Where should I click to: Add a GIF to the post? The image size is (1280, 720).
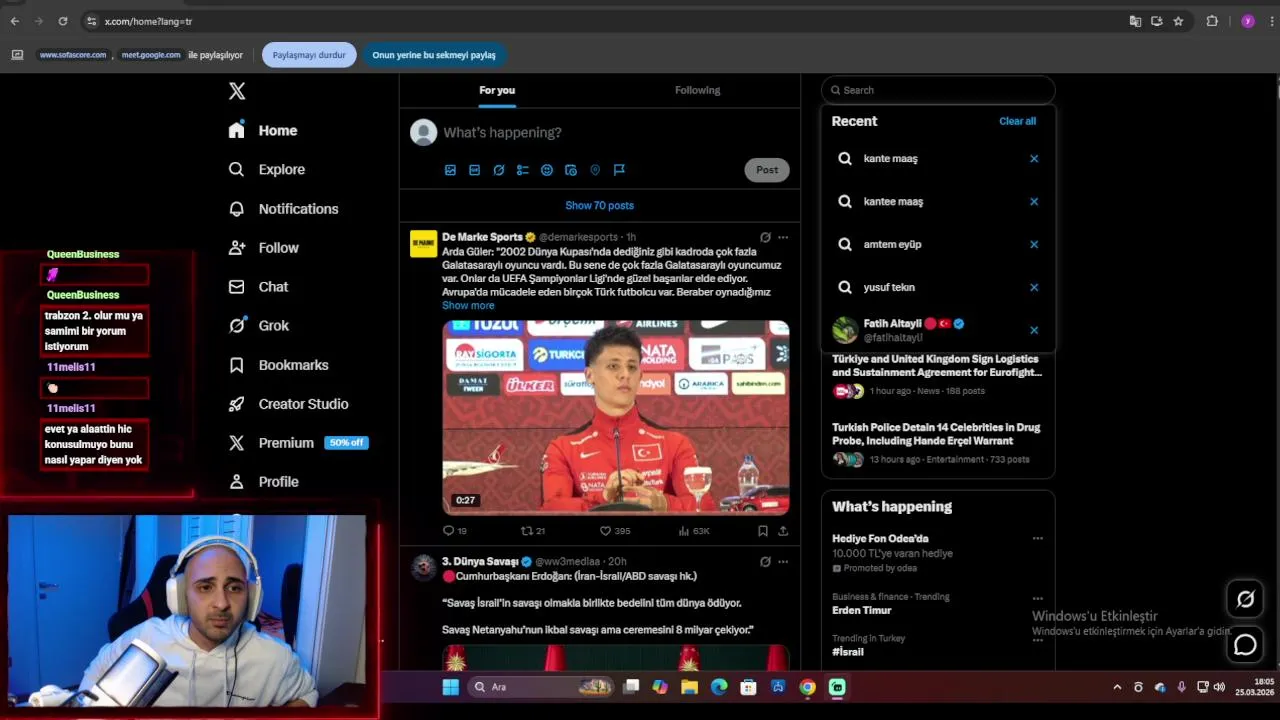point(474,170)
